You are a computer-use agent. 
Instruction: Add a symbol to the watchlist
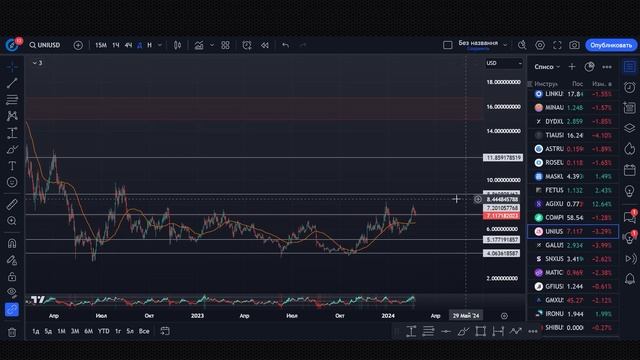pos(572,67)
